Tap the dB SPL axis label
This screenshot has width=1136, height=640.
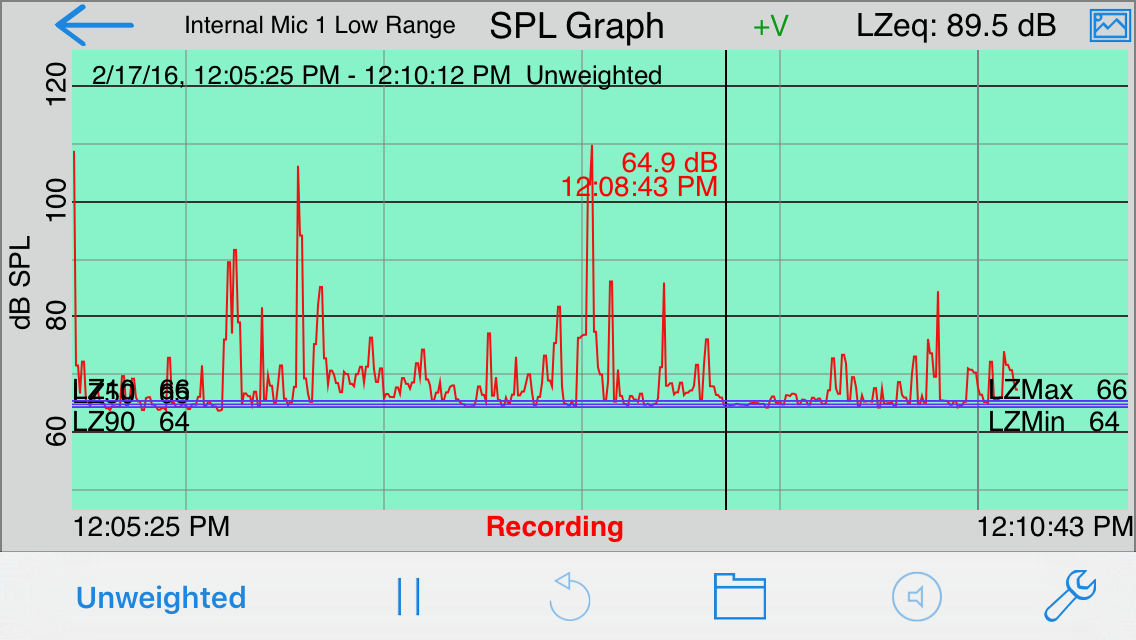(x=21, y=283)
